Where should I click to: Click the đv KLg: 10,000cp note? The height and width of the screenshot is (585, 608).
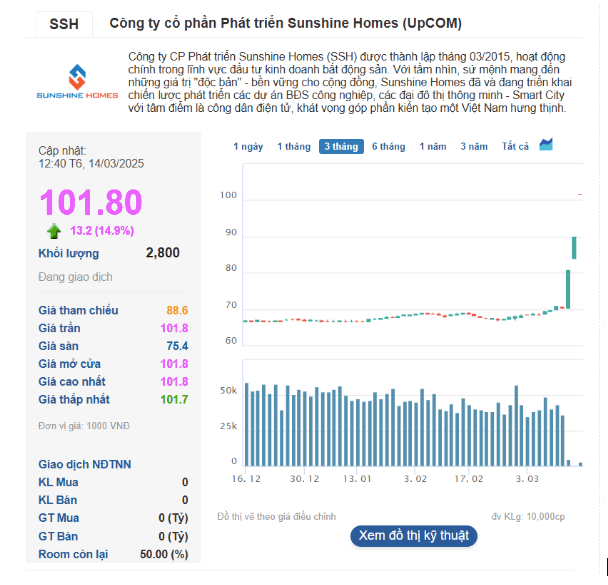528,517
